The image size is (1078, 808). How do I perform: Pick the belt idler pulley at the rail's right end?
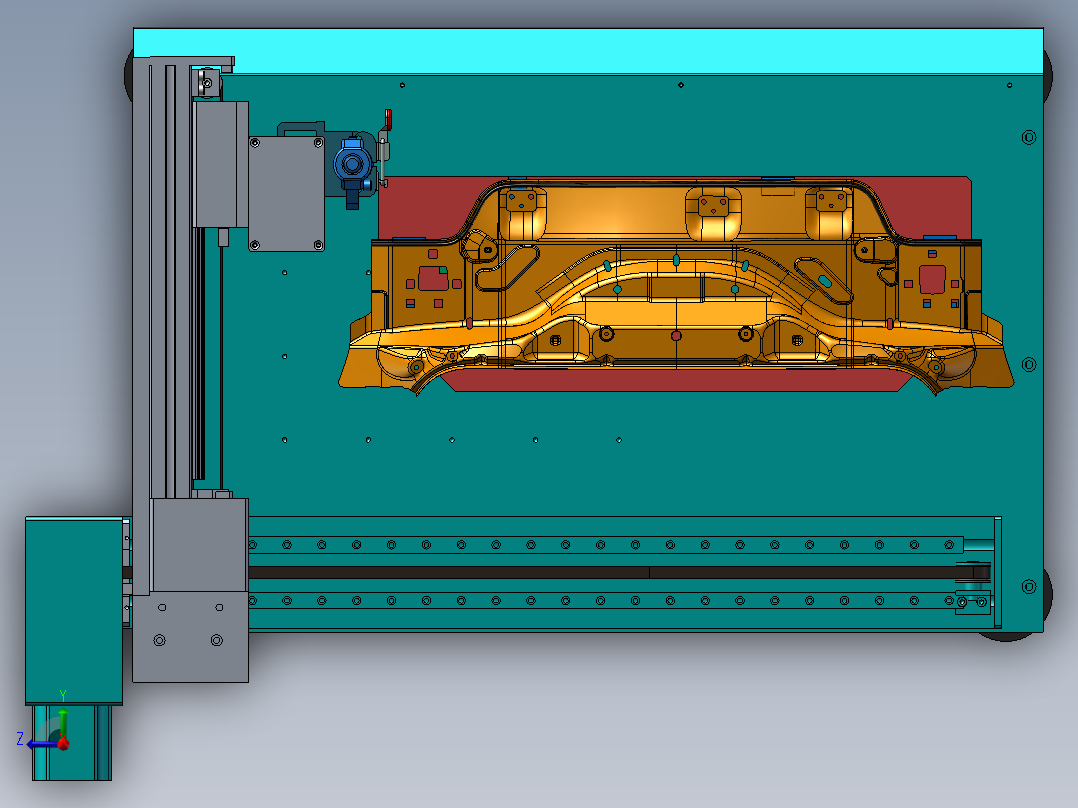pos(973,572)
